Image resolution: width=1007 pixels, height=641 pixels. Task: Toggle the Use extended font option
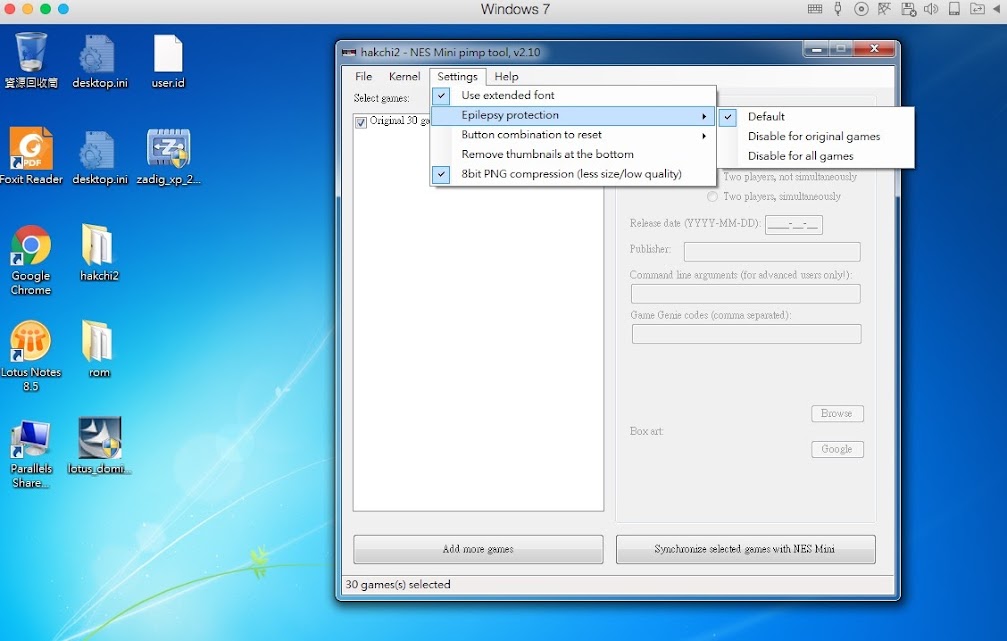[573, 95]
